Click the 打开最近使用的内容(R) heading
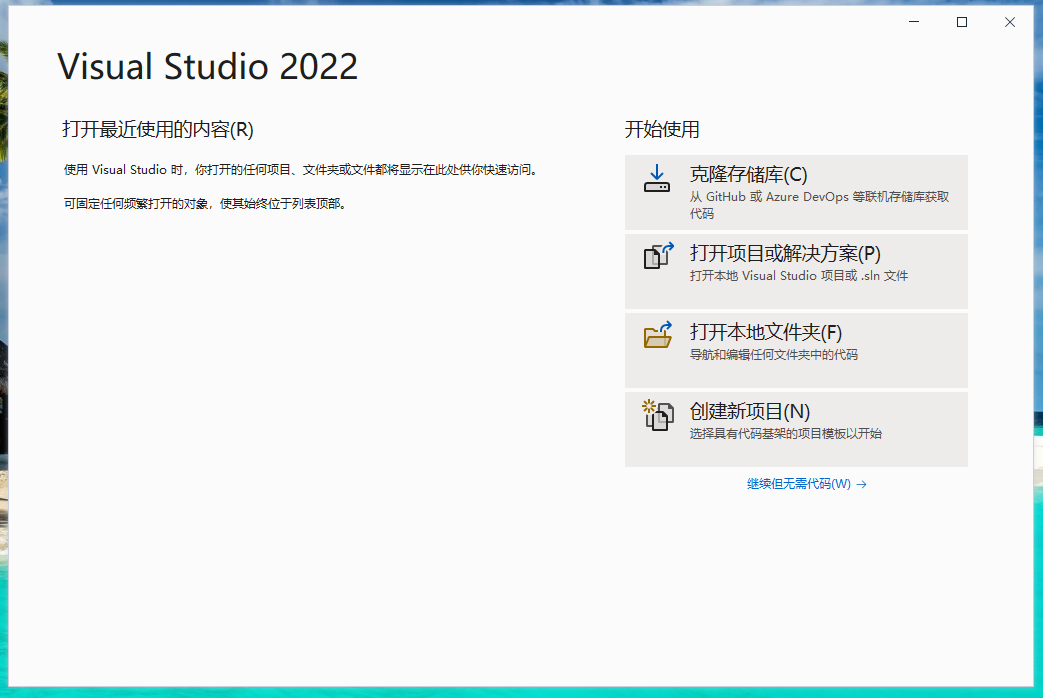 pos(158,129)
